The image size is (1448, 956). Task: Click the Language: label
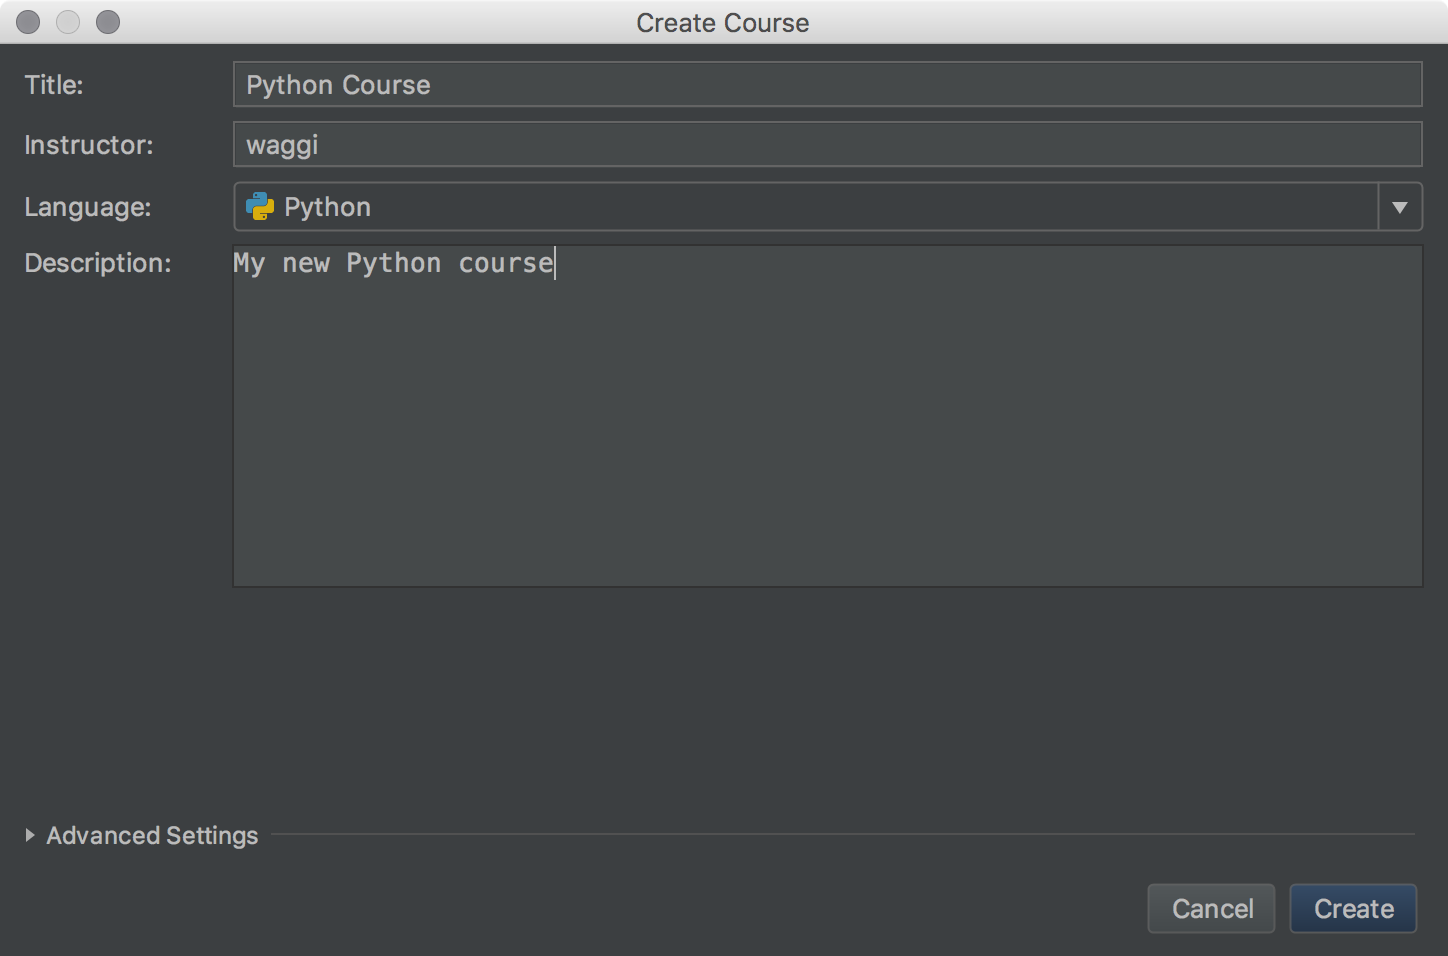click(x=88, y=207)
